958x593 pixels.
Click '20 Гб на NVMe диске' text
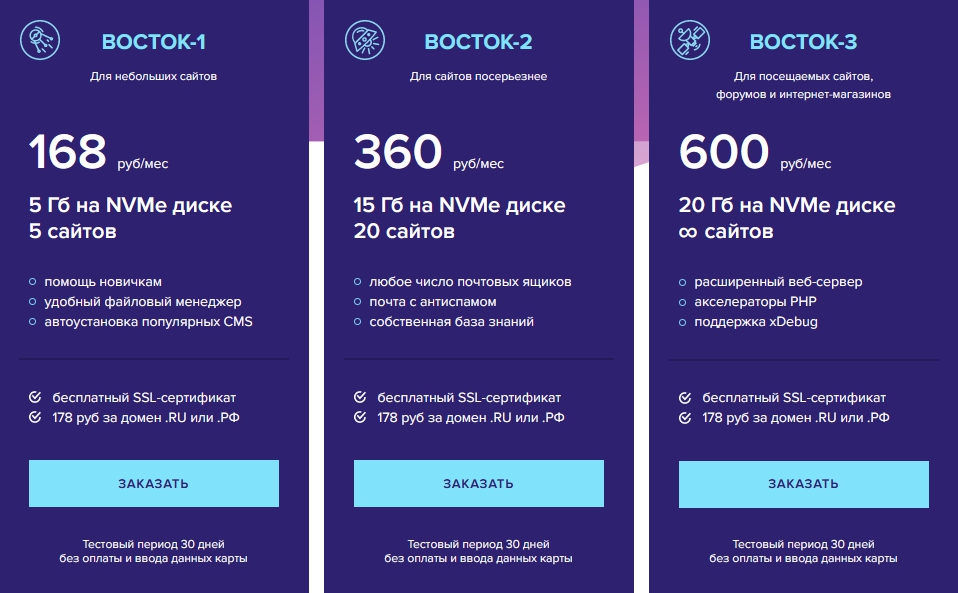pyautogui.click(x=785, y=206)
